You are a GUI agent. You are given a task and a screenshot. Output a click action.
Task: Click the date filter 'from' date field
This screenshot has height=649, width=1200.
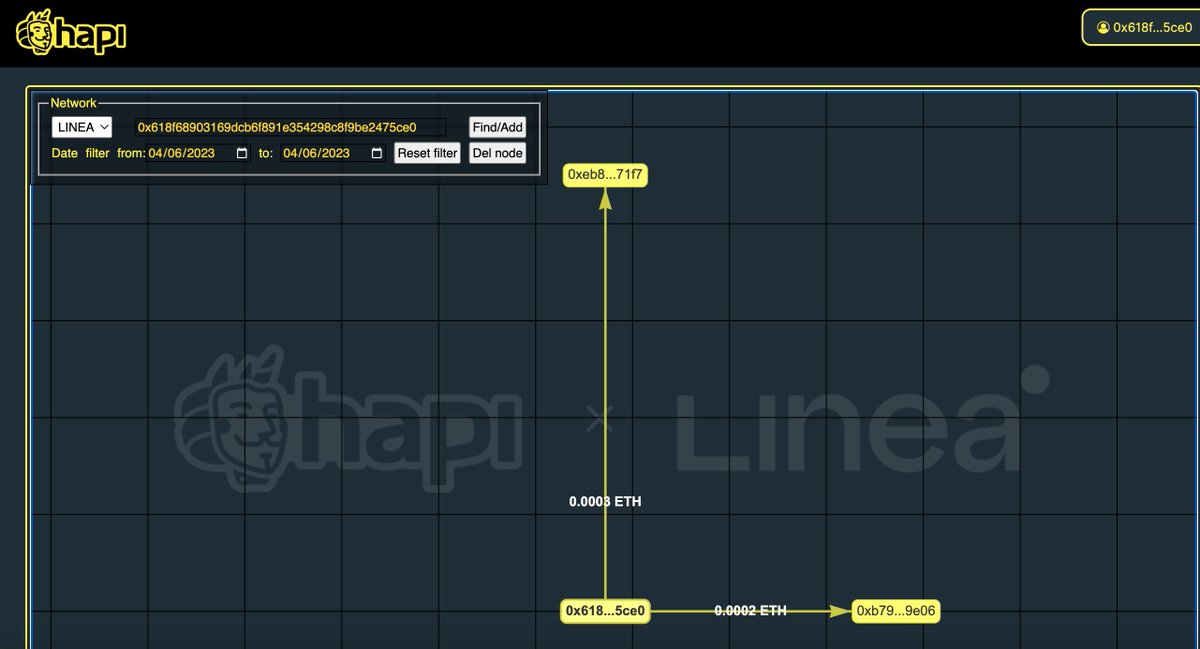click(x=198, y=153)
